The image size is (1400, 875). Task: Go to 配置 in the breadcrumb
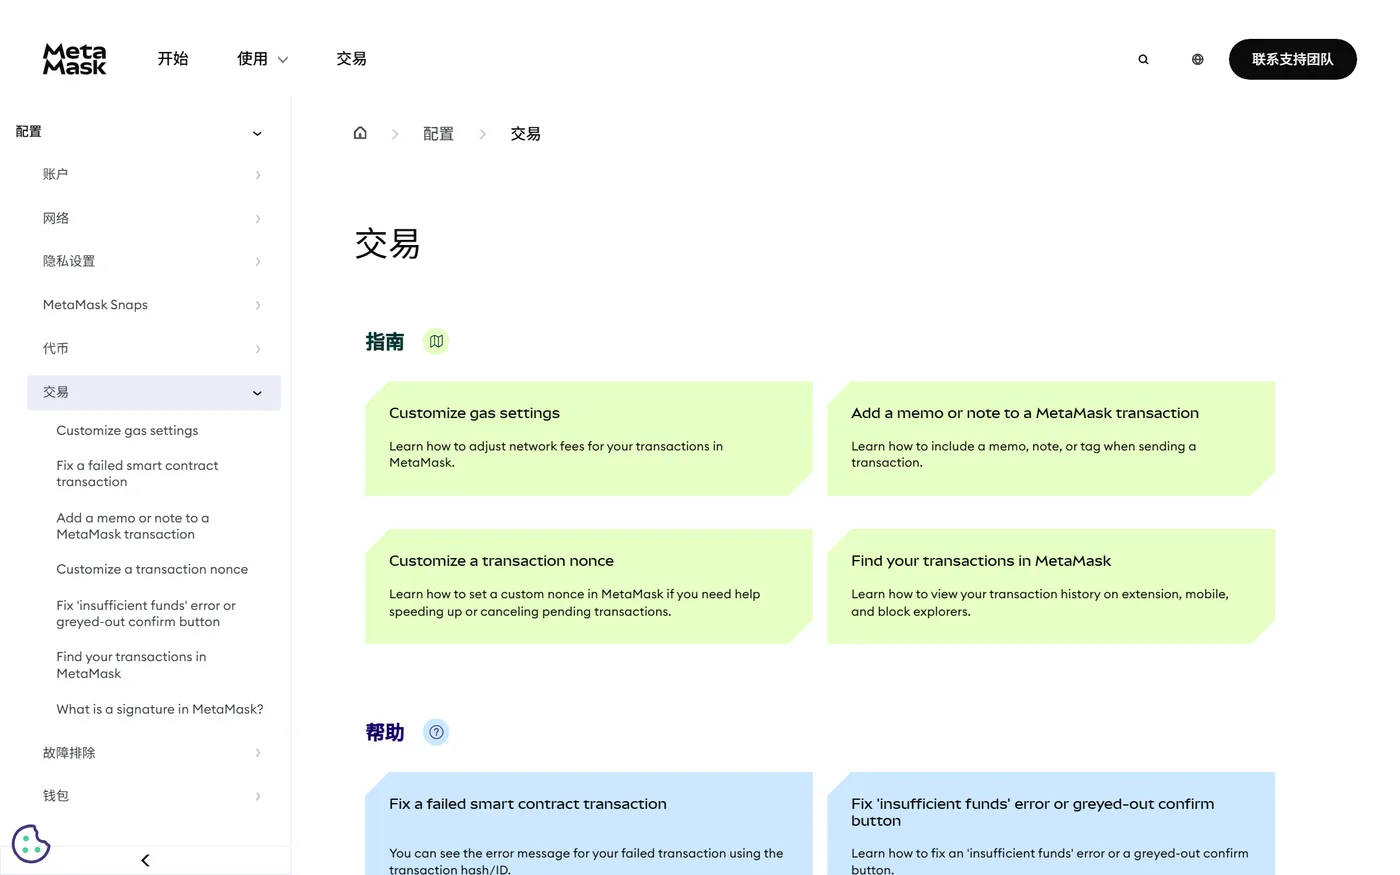coord(438,134)
